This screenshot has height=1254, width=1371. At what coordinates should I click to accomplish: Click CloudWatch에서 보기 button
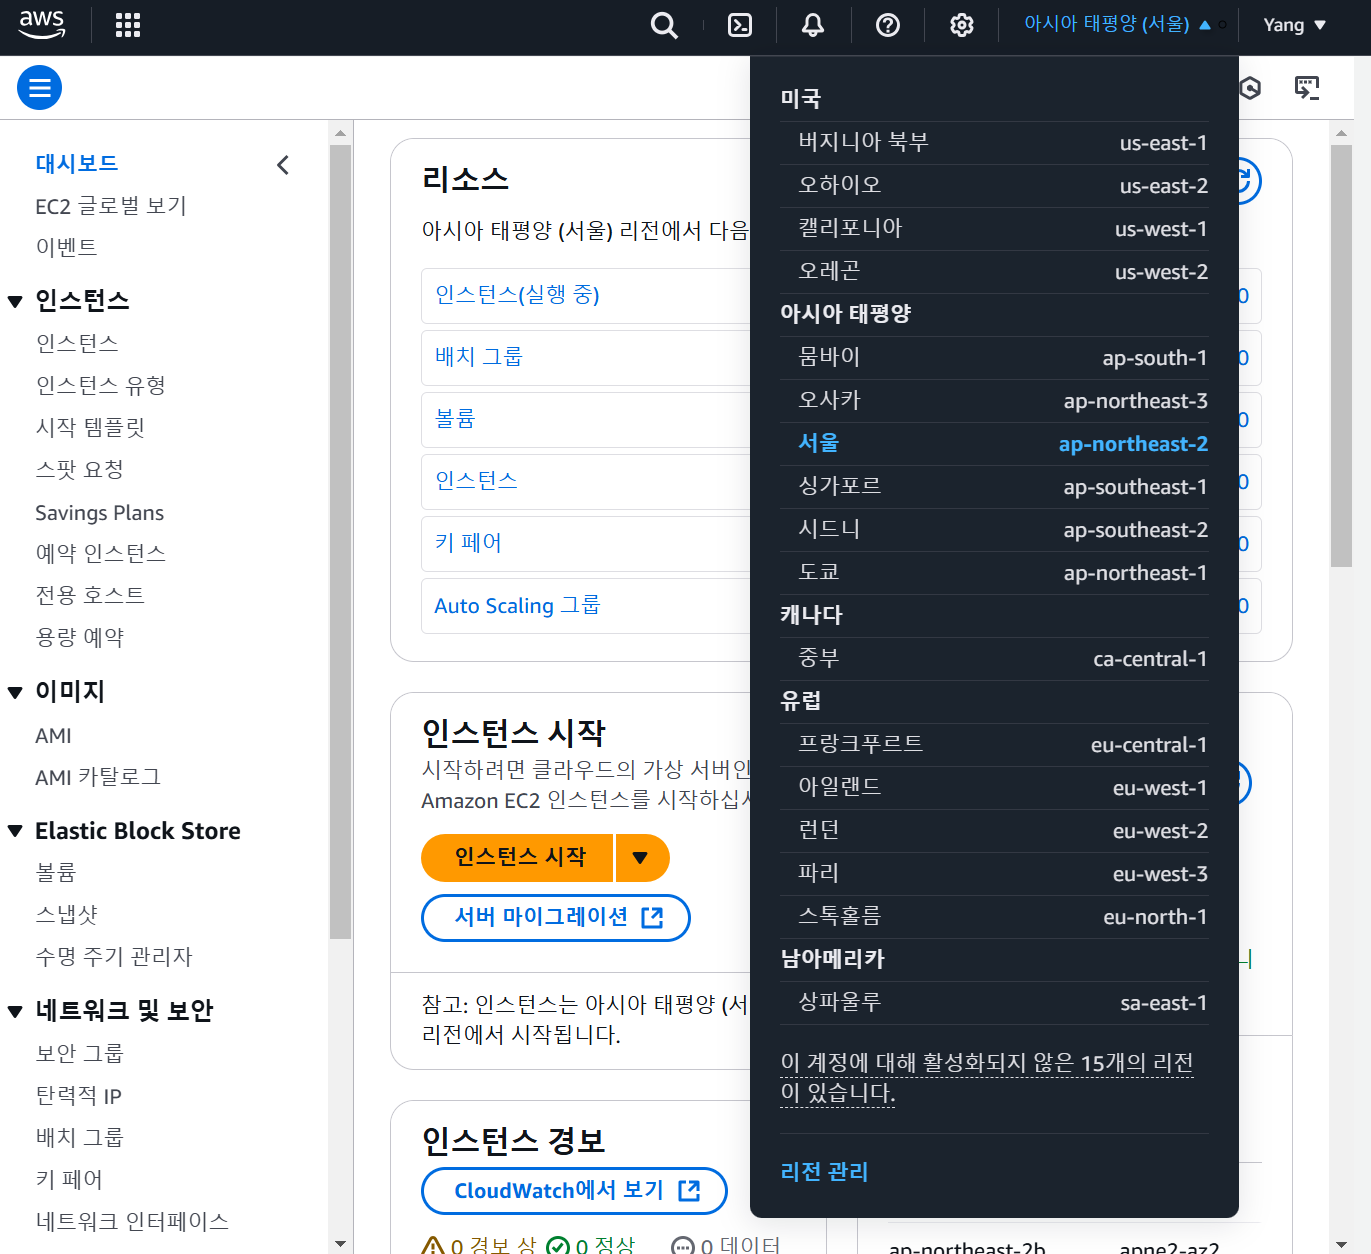pyautogui.click(x=574, y=1190)
